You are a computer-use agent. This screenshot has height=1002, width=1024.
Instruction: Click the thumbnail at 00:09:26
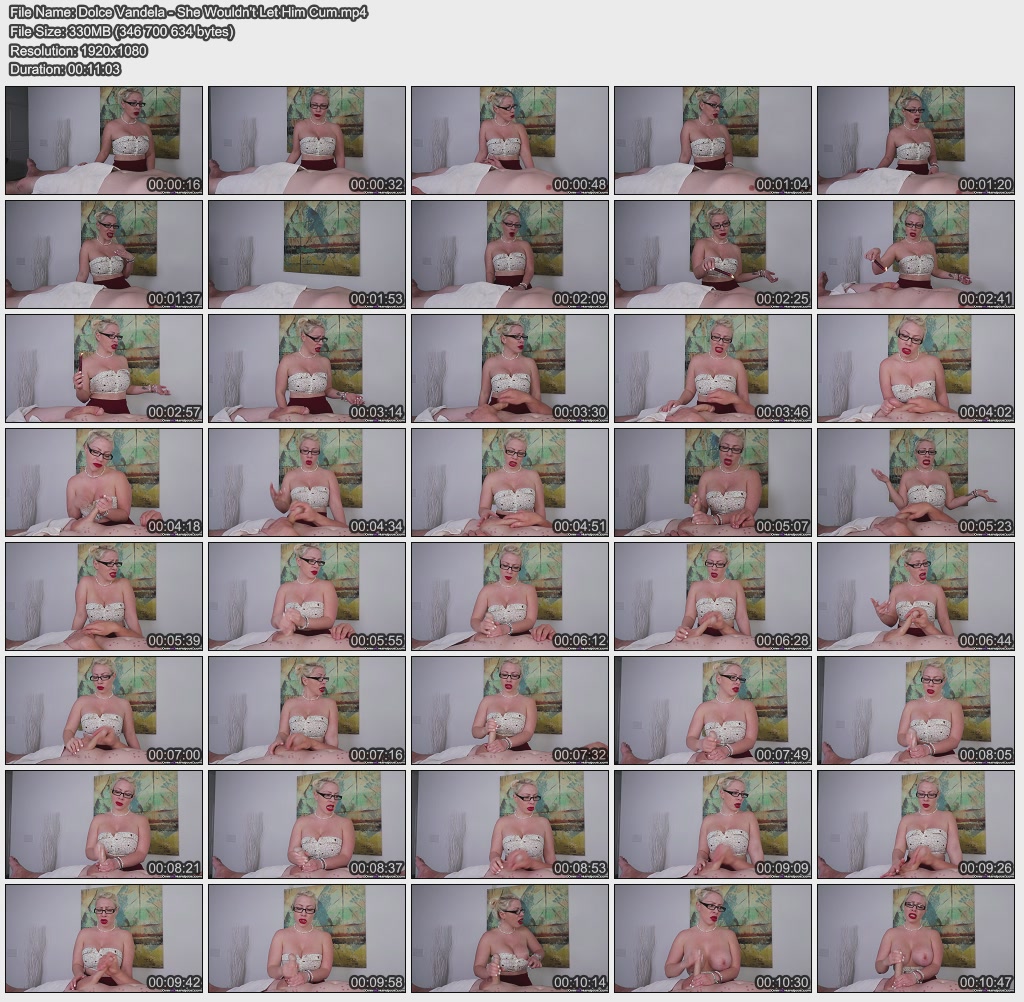tap(916, 824)
